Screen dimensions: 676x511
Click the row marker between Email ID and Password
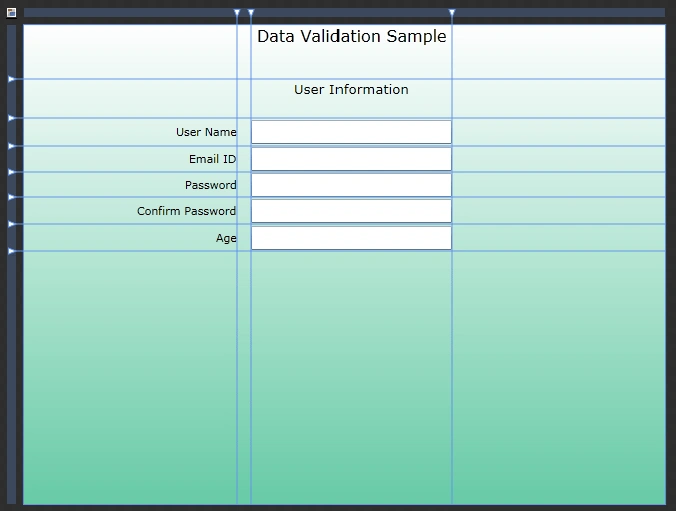coord(12,172)
